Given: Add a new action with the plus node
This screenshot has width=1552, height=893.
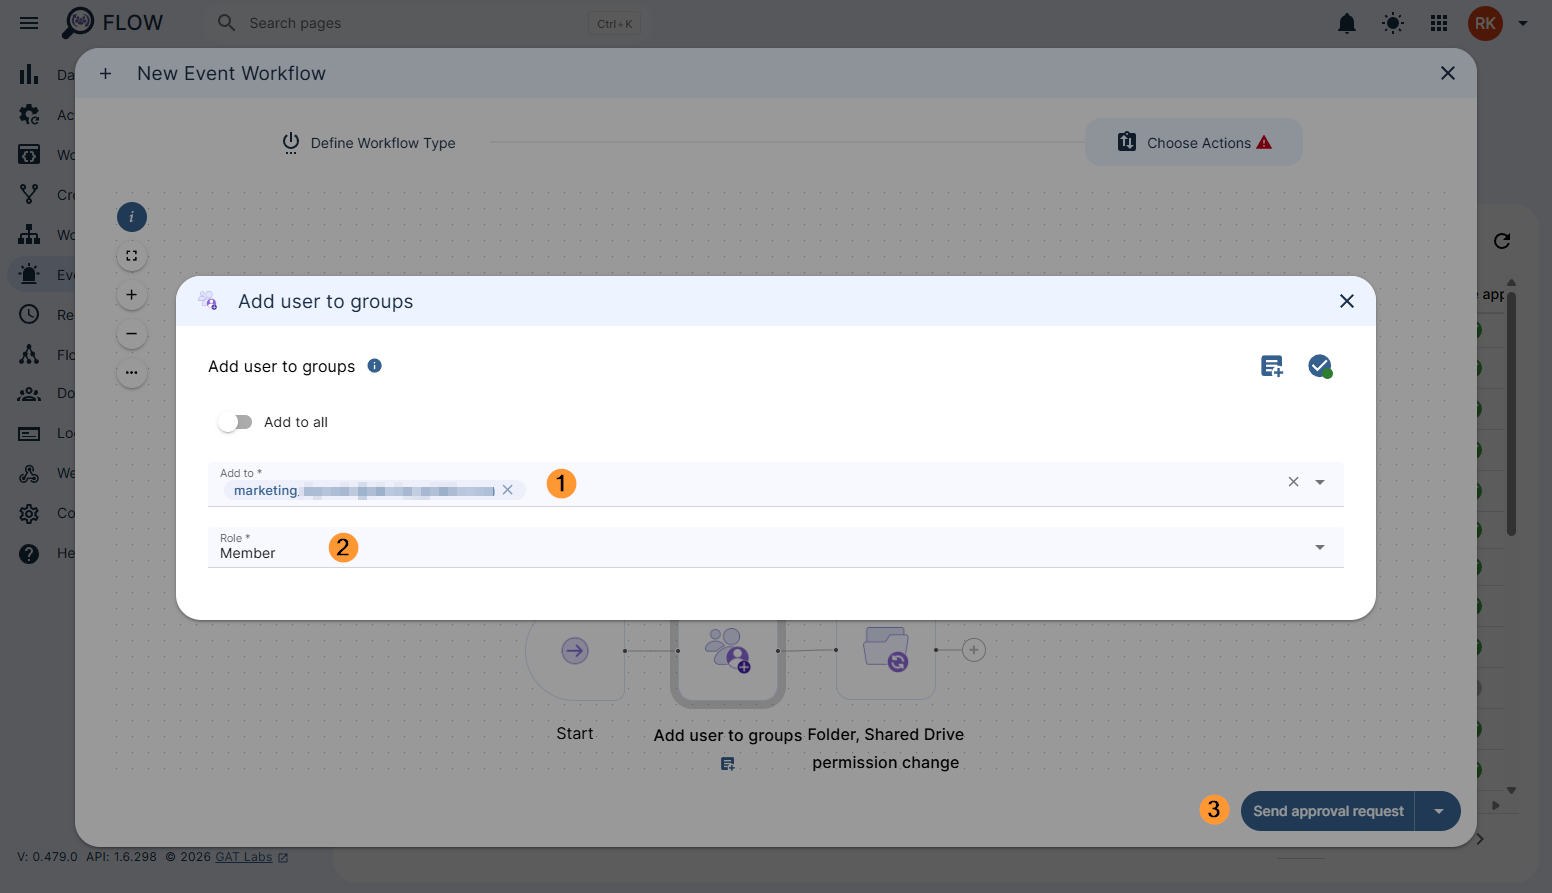Looking at the screenshot, I should [974, 650].
